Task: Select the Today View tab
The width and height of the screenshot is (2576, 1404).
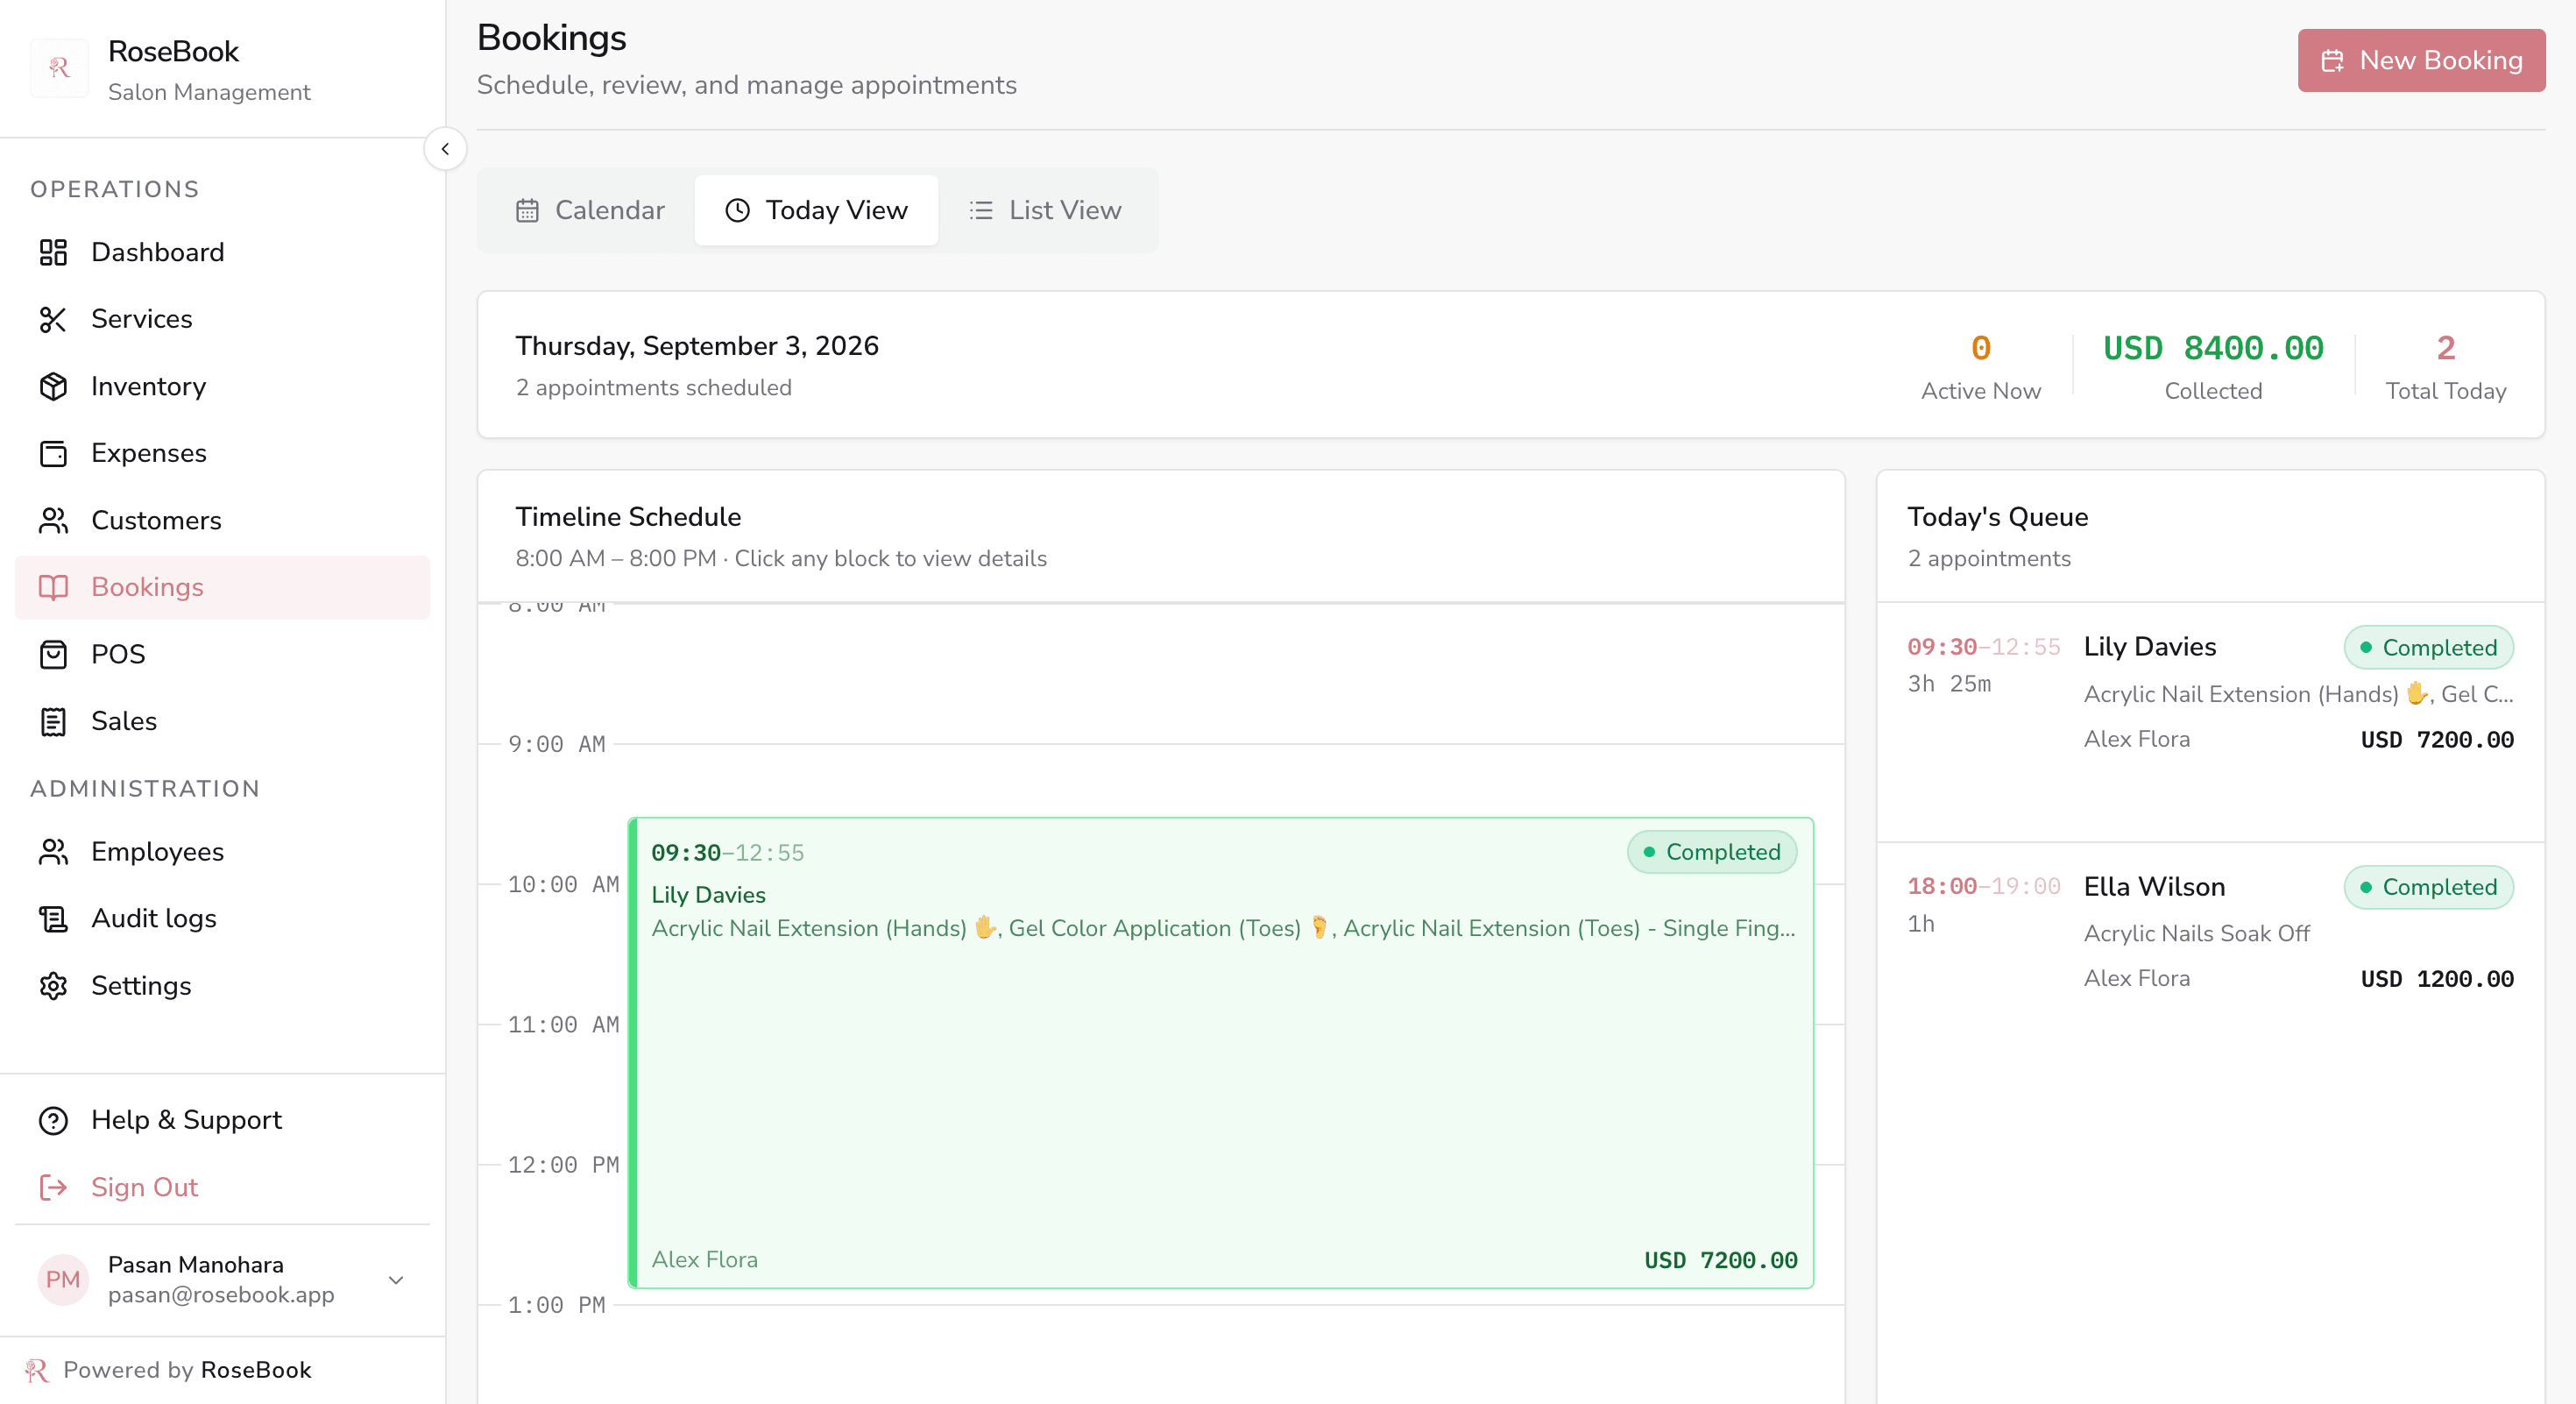Action: point(816,210)
